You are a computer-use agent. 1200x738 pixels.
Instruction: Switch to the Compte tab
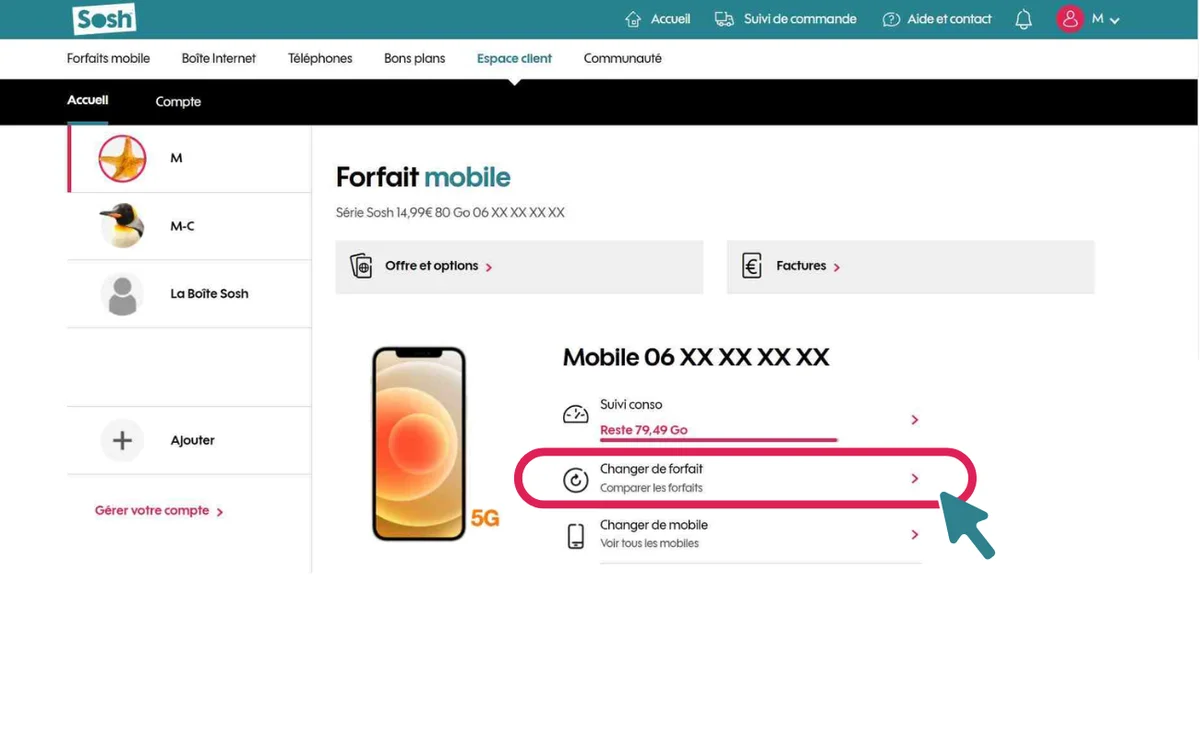pyautogui.click(x=178, y=101)
